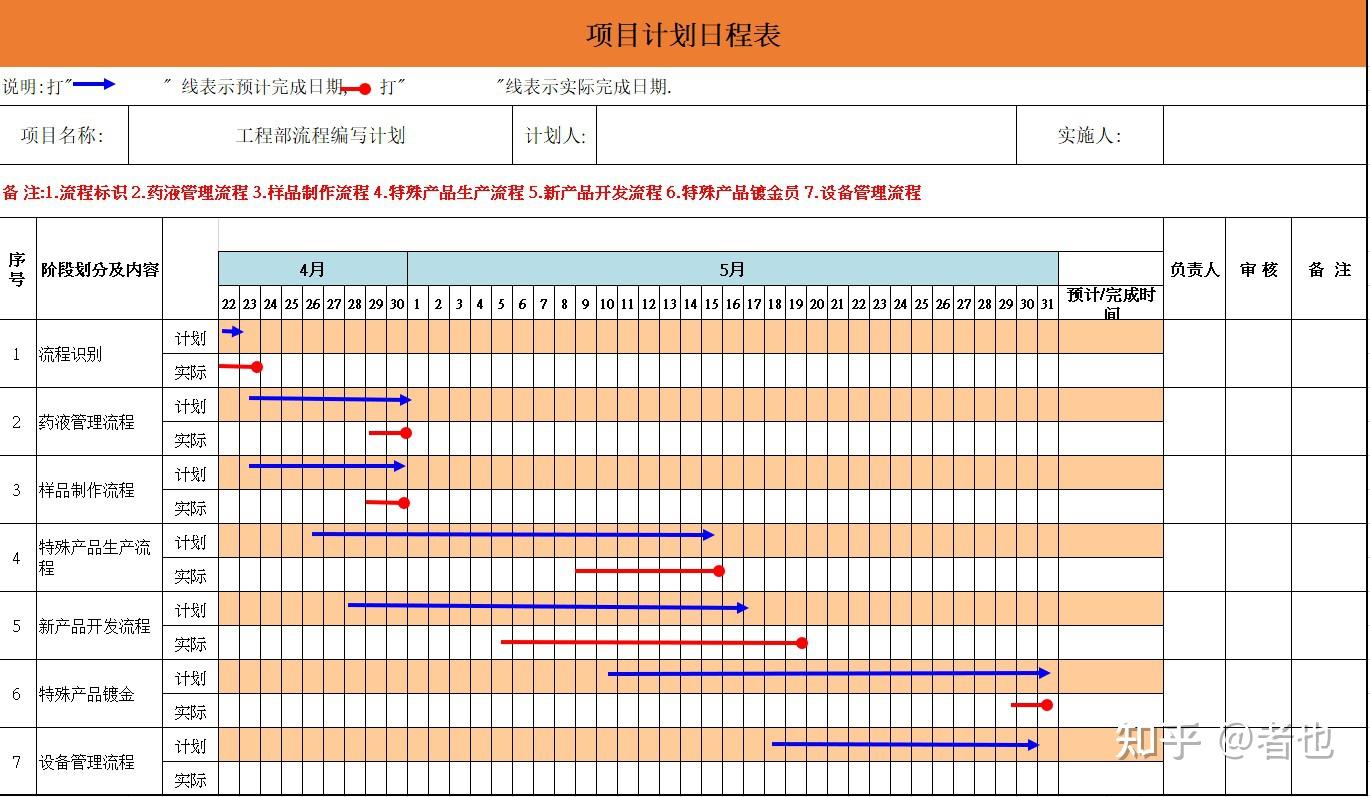This screenshot has height=797, width=1370.
Task: Click the red actual bar for 样品制作流程
Action: pyautogui.click(x=388, y=502)
